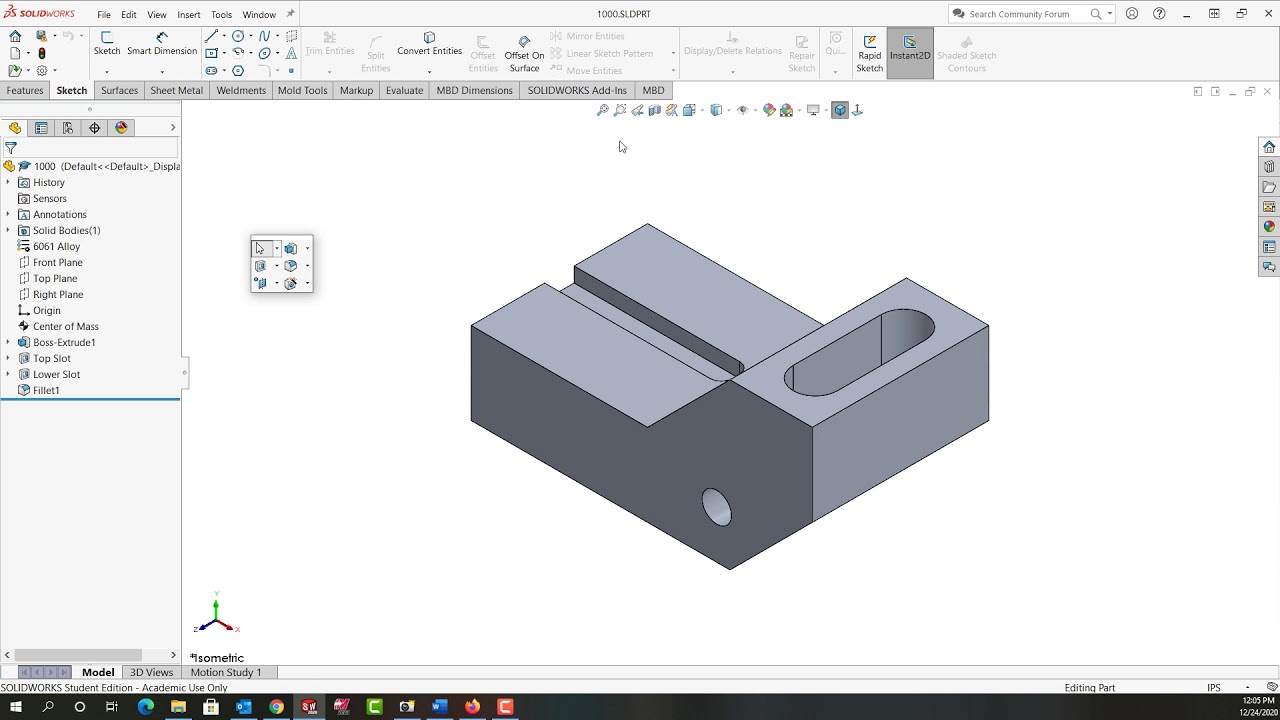Click the Search Community Forum box
Viewport: 1280px width, 720px height.
[1030, 14]
